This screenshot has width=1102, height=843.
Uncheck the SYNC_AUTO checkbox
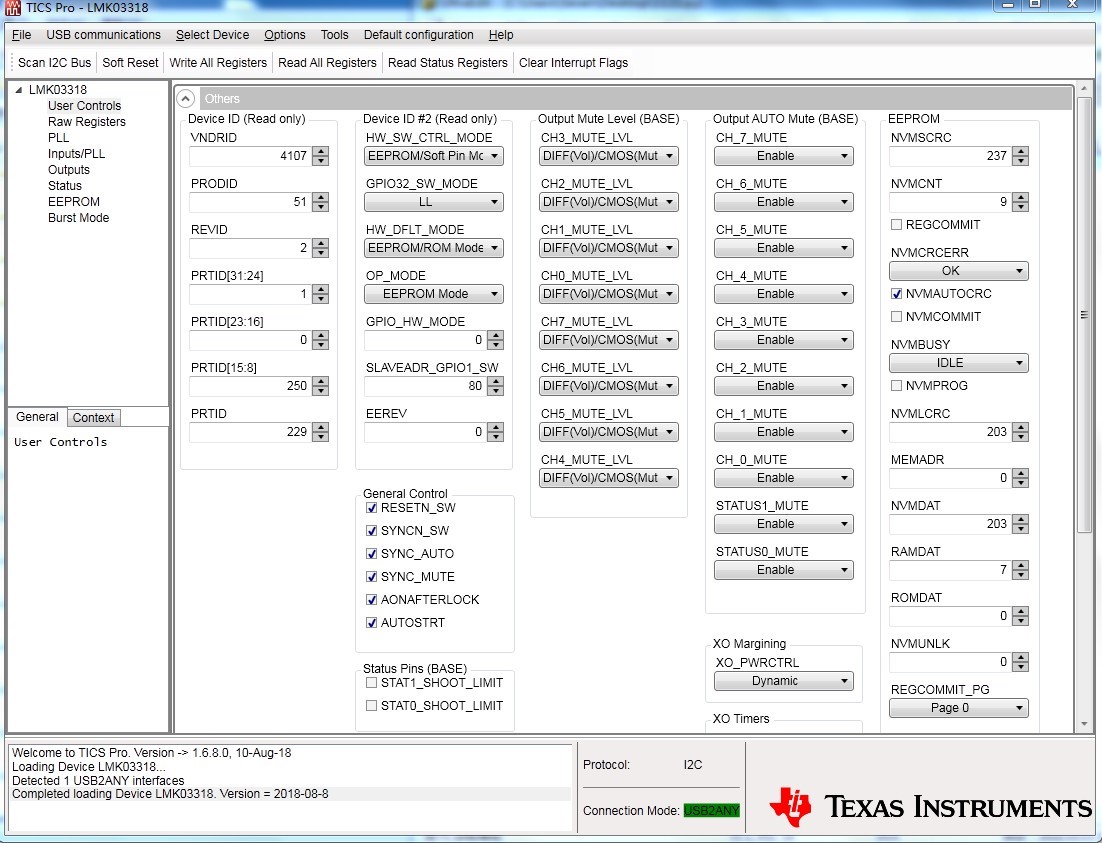coord(372,554)
